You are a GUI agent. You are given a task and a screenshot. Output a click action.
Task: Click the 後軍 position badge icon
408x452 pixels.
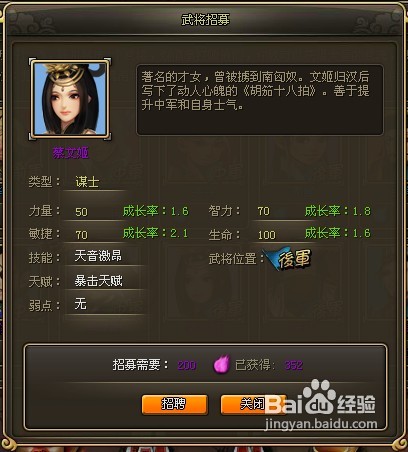(289, 258)
